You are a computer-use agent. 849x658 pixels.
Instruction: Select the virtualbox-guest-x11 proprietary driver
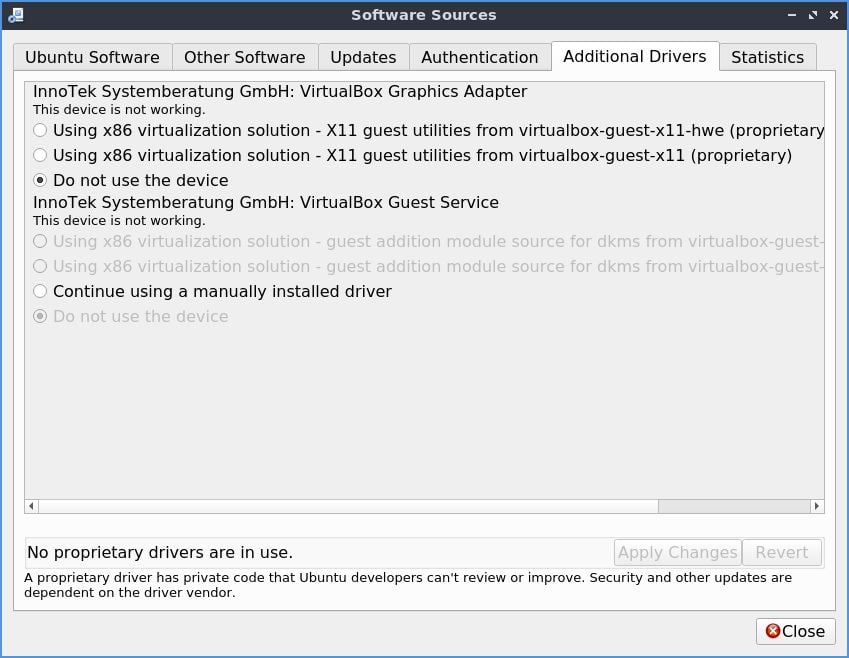point(40,155)
